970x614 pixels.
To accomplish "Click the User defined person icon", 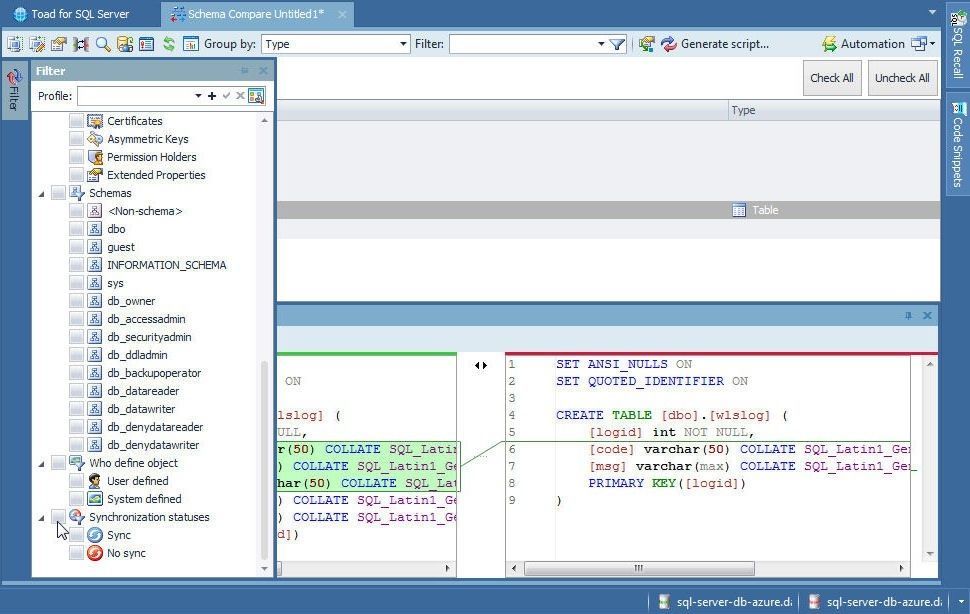I will [95, 481].
